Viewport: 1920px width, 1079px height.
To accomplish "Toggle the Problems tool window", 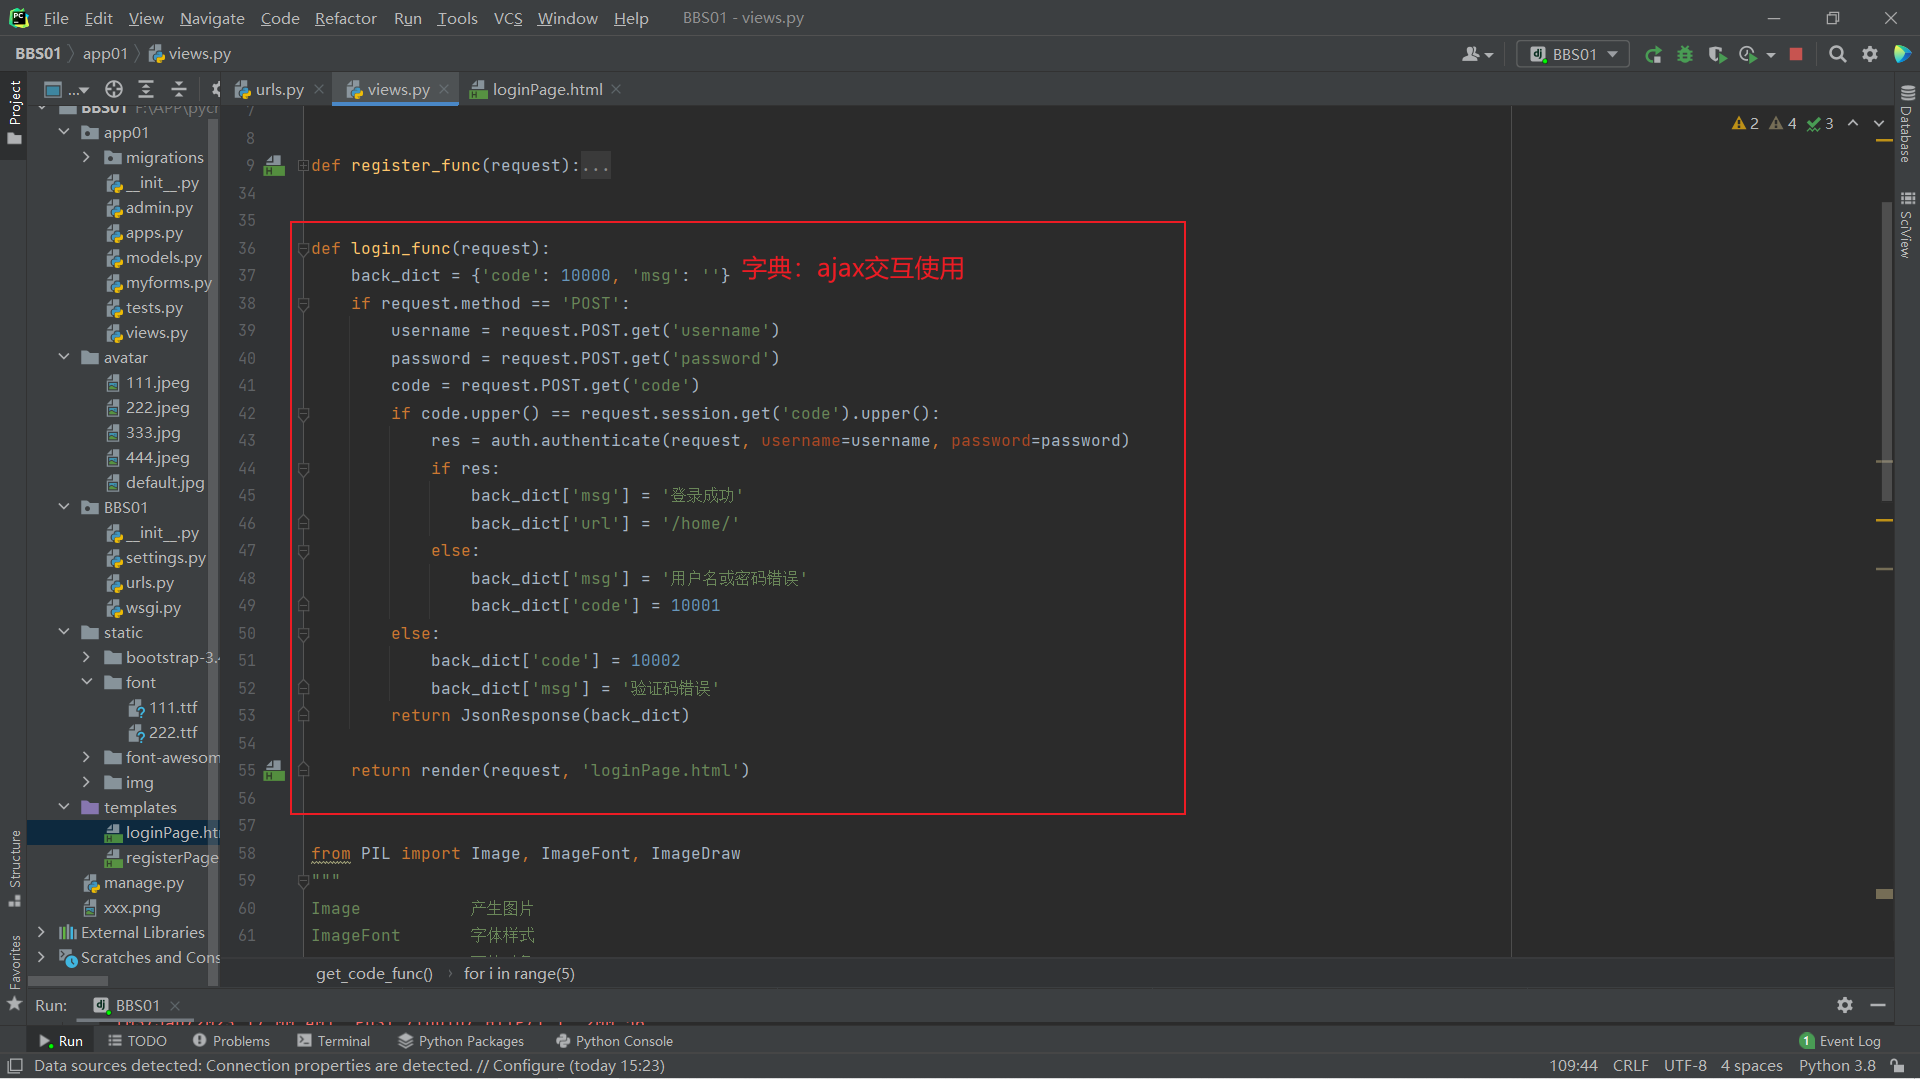I will tap(231, 1041).
